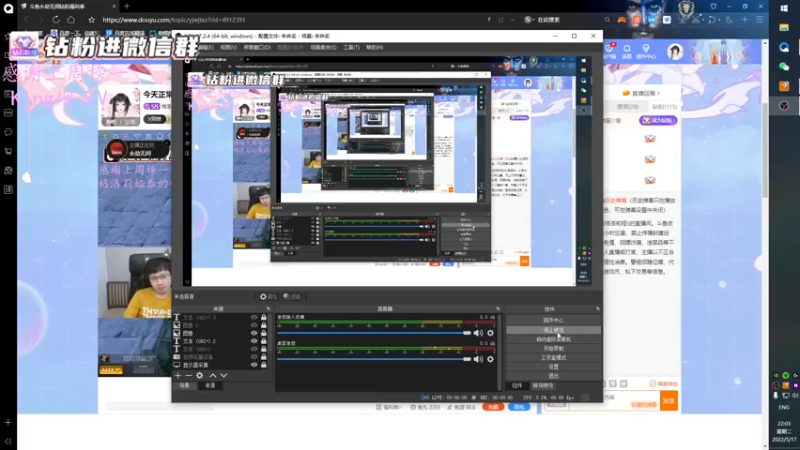The height and width of the screenshot is (450, 800).
Task: Adjust the audio input device volume slider
Action: pos(374,333)
